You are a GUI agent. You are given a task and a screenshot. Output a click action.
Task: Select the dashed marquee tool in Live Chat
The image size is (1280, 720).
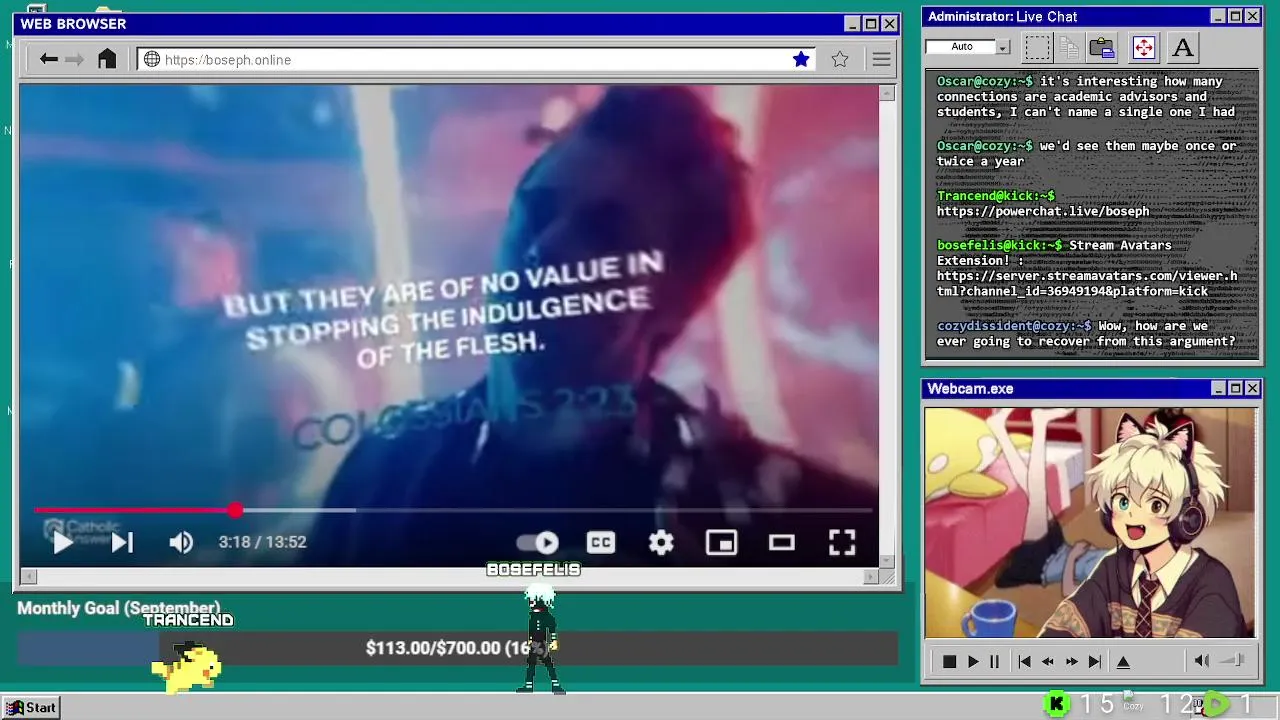click(x=1037, y=47)
